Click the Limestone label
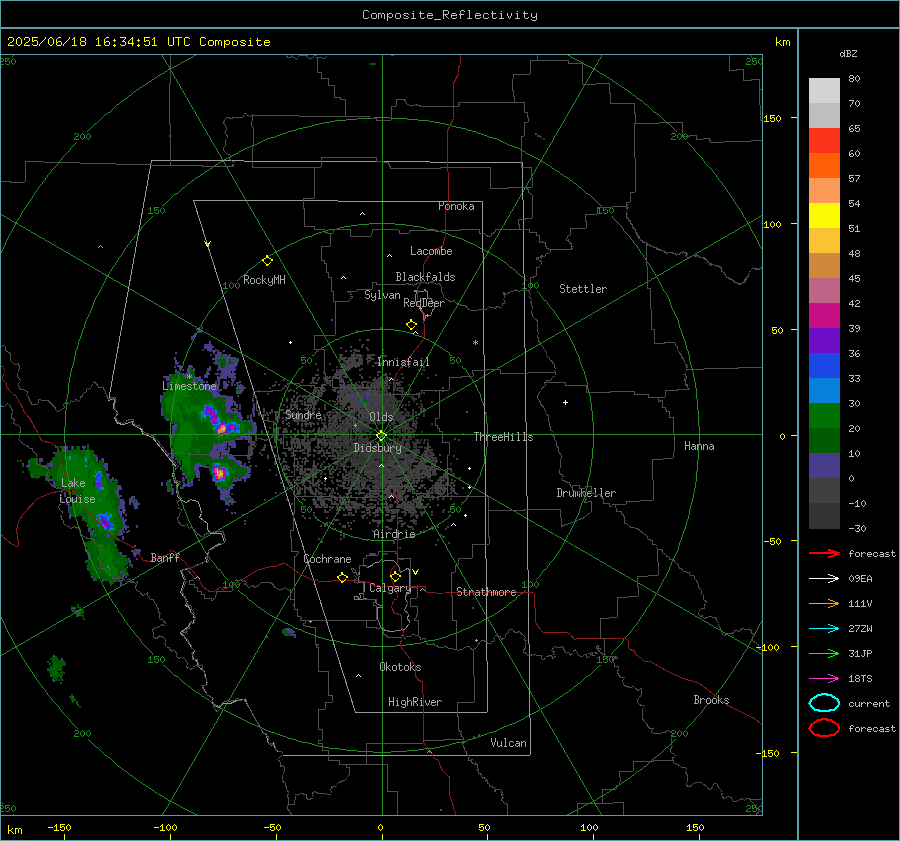This screenshot has height=841, width=900. point(189,386)
